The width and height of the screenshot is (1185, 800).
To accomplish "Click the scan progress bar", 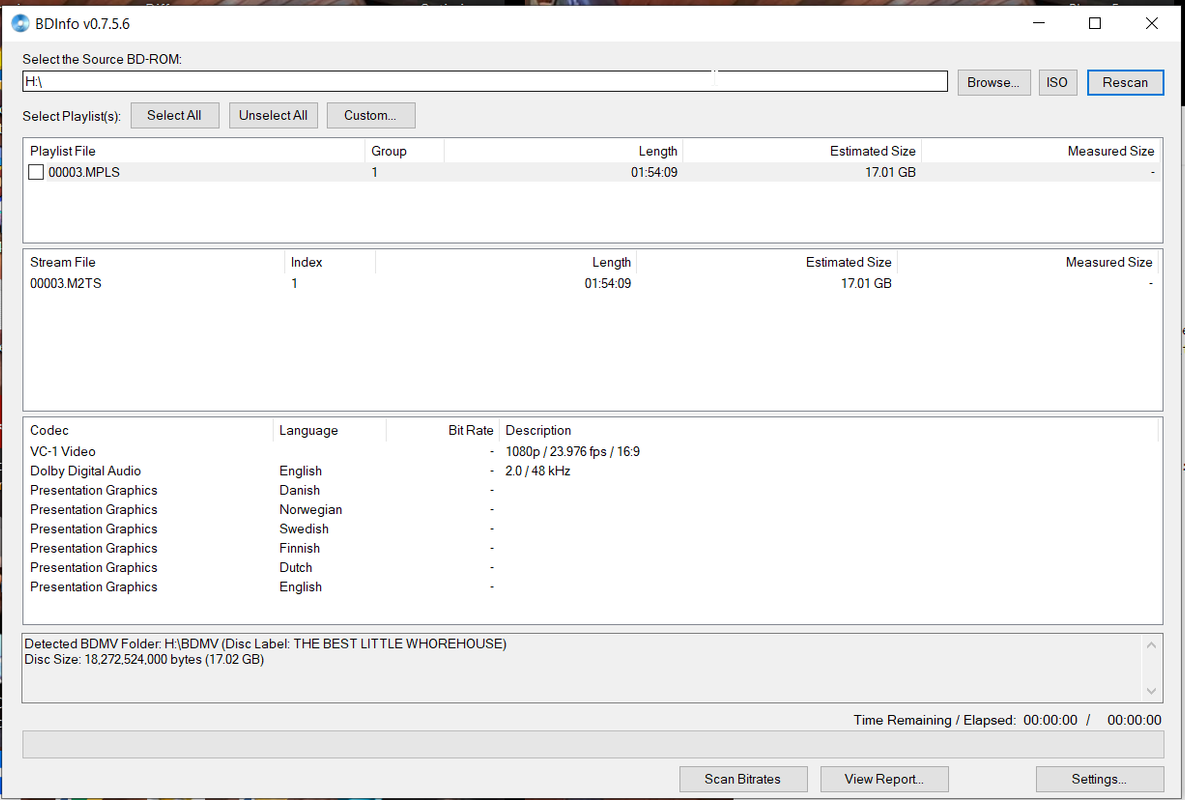I will [x=593, y=744].
